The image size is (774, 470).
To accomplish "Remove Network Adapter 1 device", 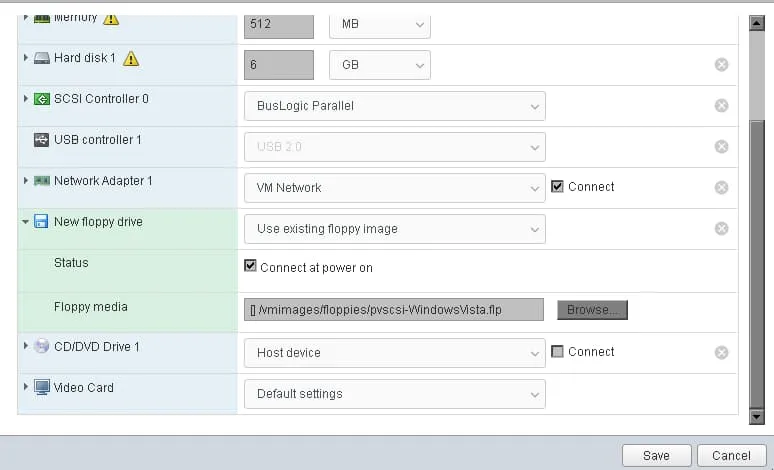I will (721, 188).
